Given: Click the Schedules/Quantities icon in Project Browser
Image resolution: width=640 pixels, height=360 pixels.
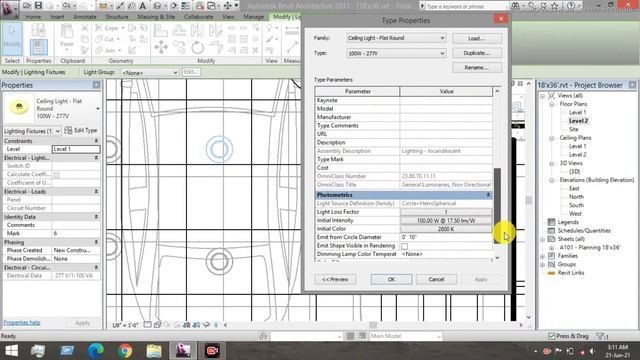Looking at the screenshot, I should 551,231.
